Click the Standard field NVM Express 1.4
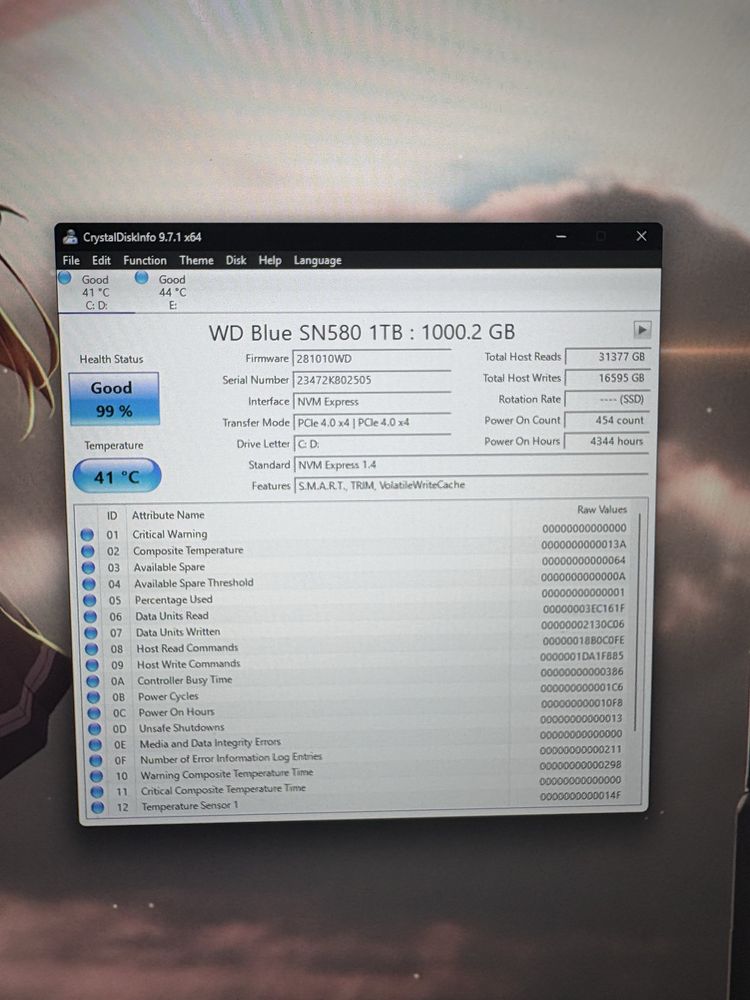Screen dimensions: 750x1000 click(x=471, y=465)
